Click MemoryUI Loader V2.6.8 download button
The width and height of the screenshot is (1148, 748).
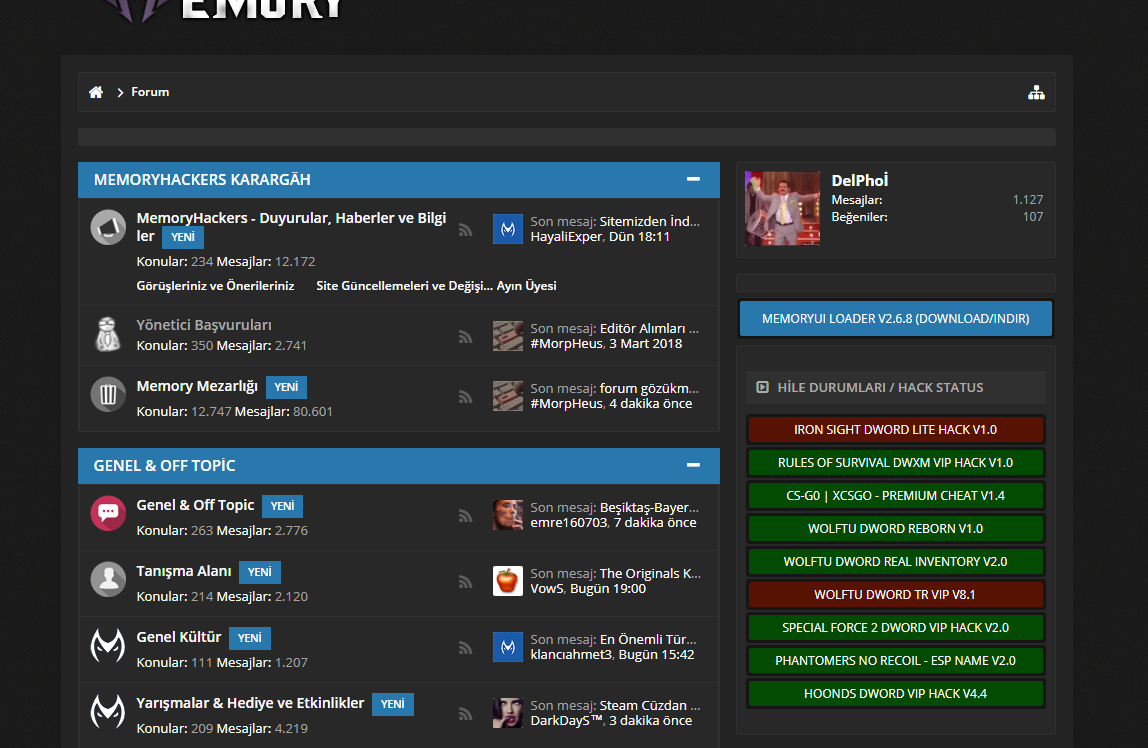click(x=895, y=319)
